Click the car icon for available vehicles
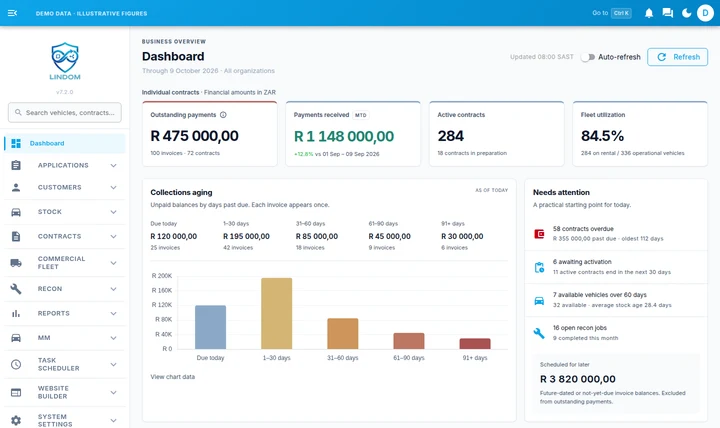This screenshot has width=720, height=428. pos(539,300)
